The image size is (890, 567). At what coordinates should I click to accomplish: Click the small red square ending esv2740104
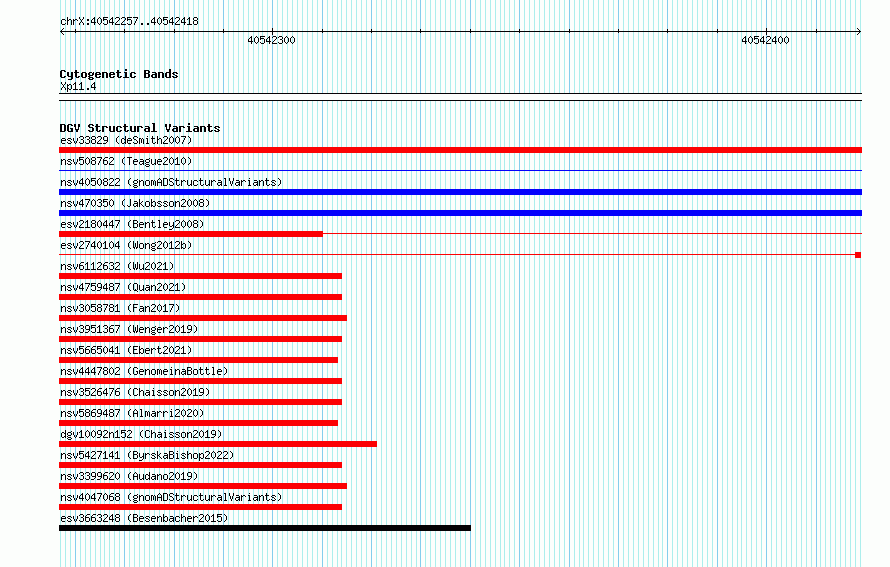click(x=858, y=255)
